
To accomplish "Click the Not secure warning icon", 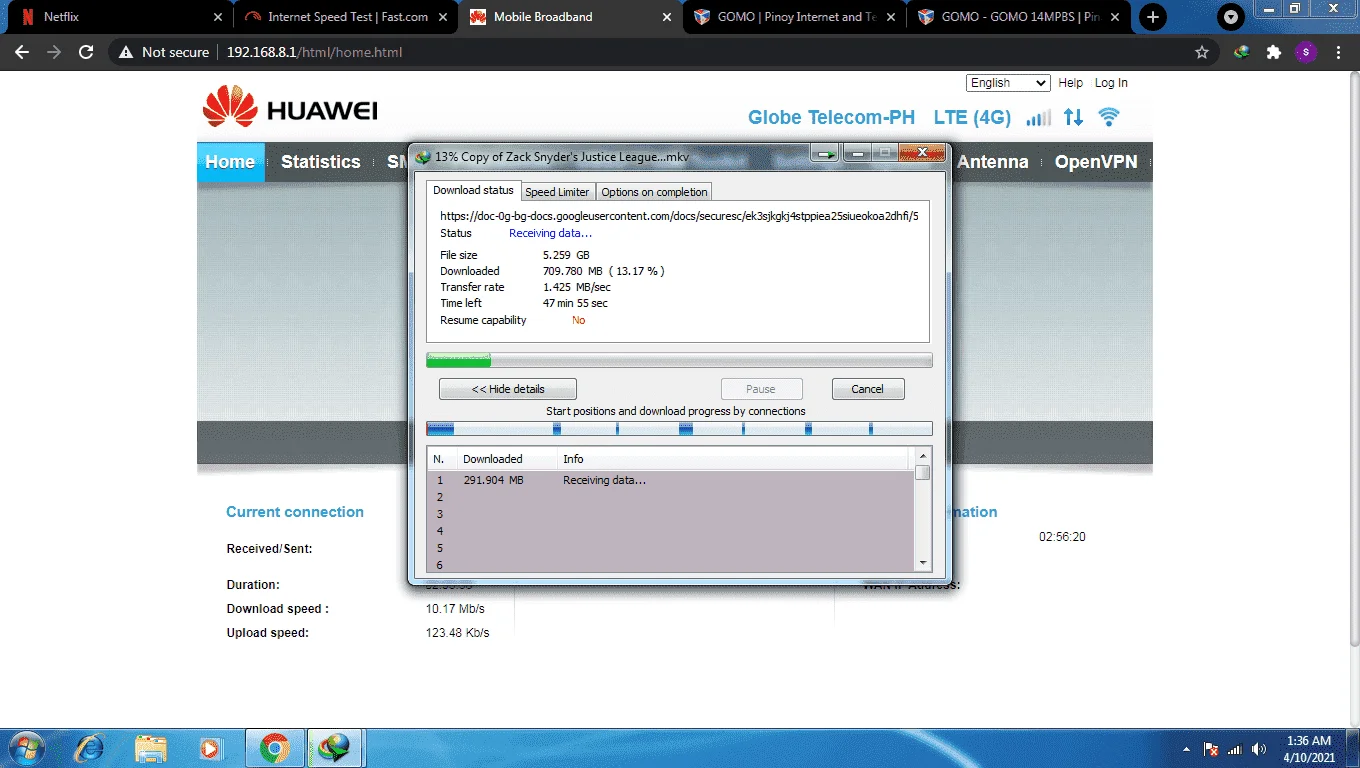I will (x=126, y=52).
